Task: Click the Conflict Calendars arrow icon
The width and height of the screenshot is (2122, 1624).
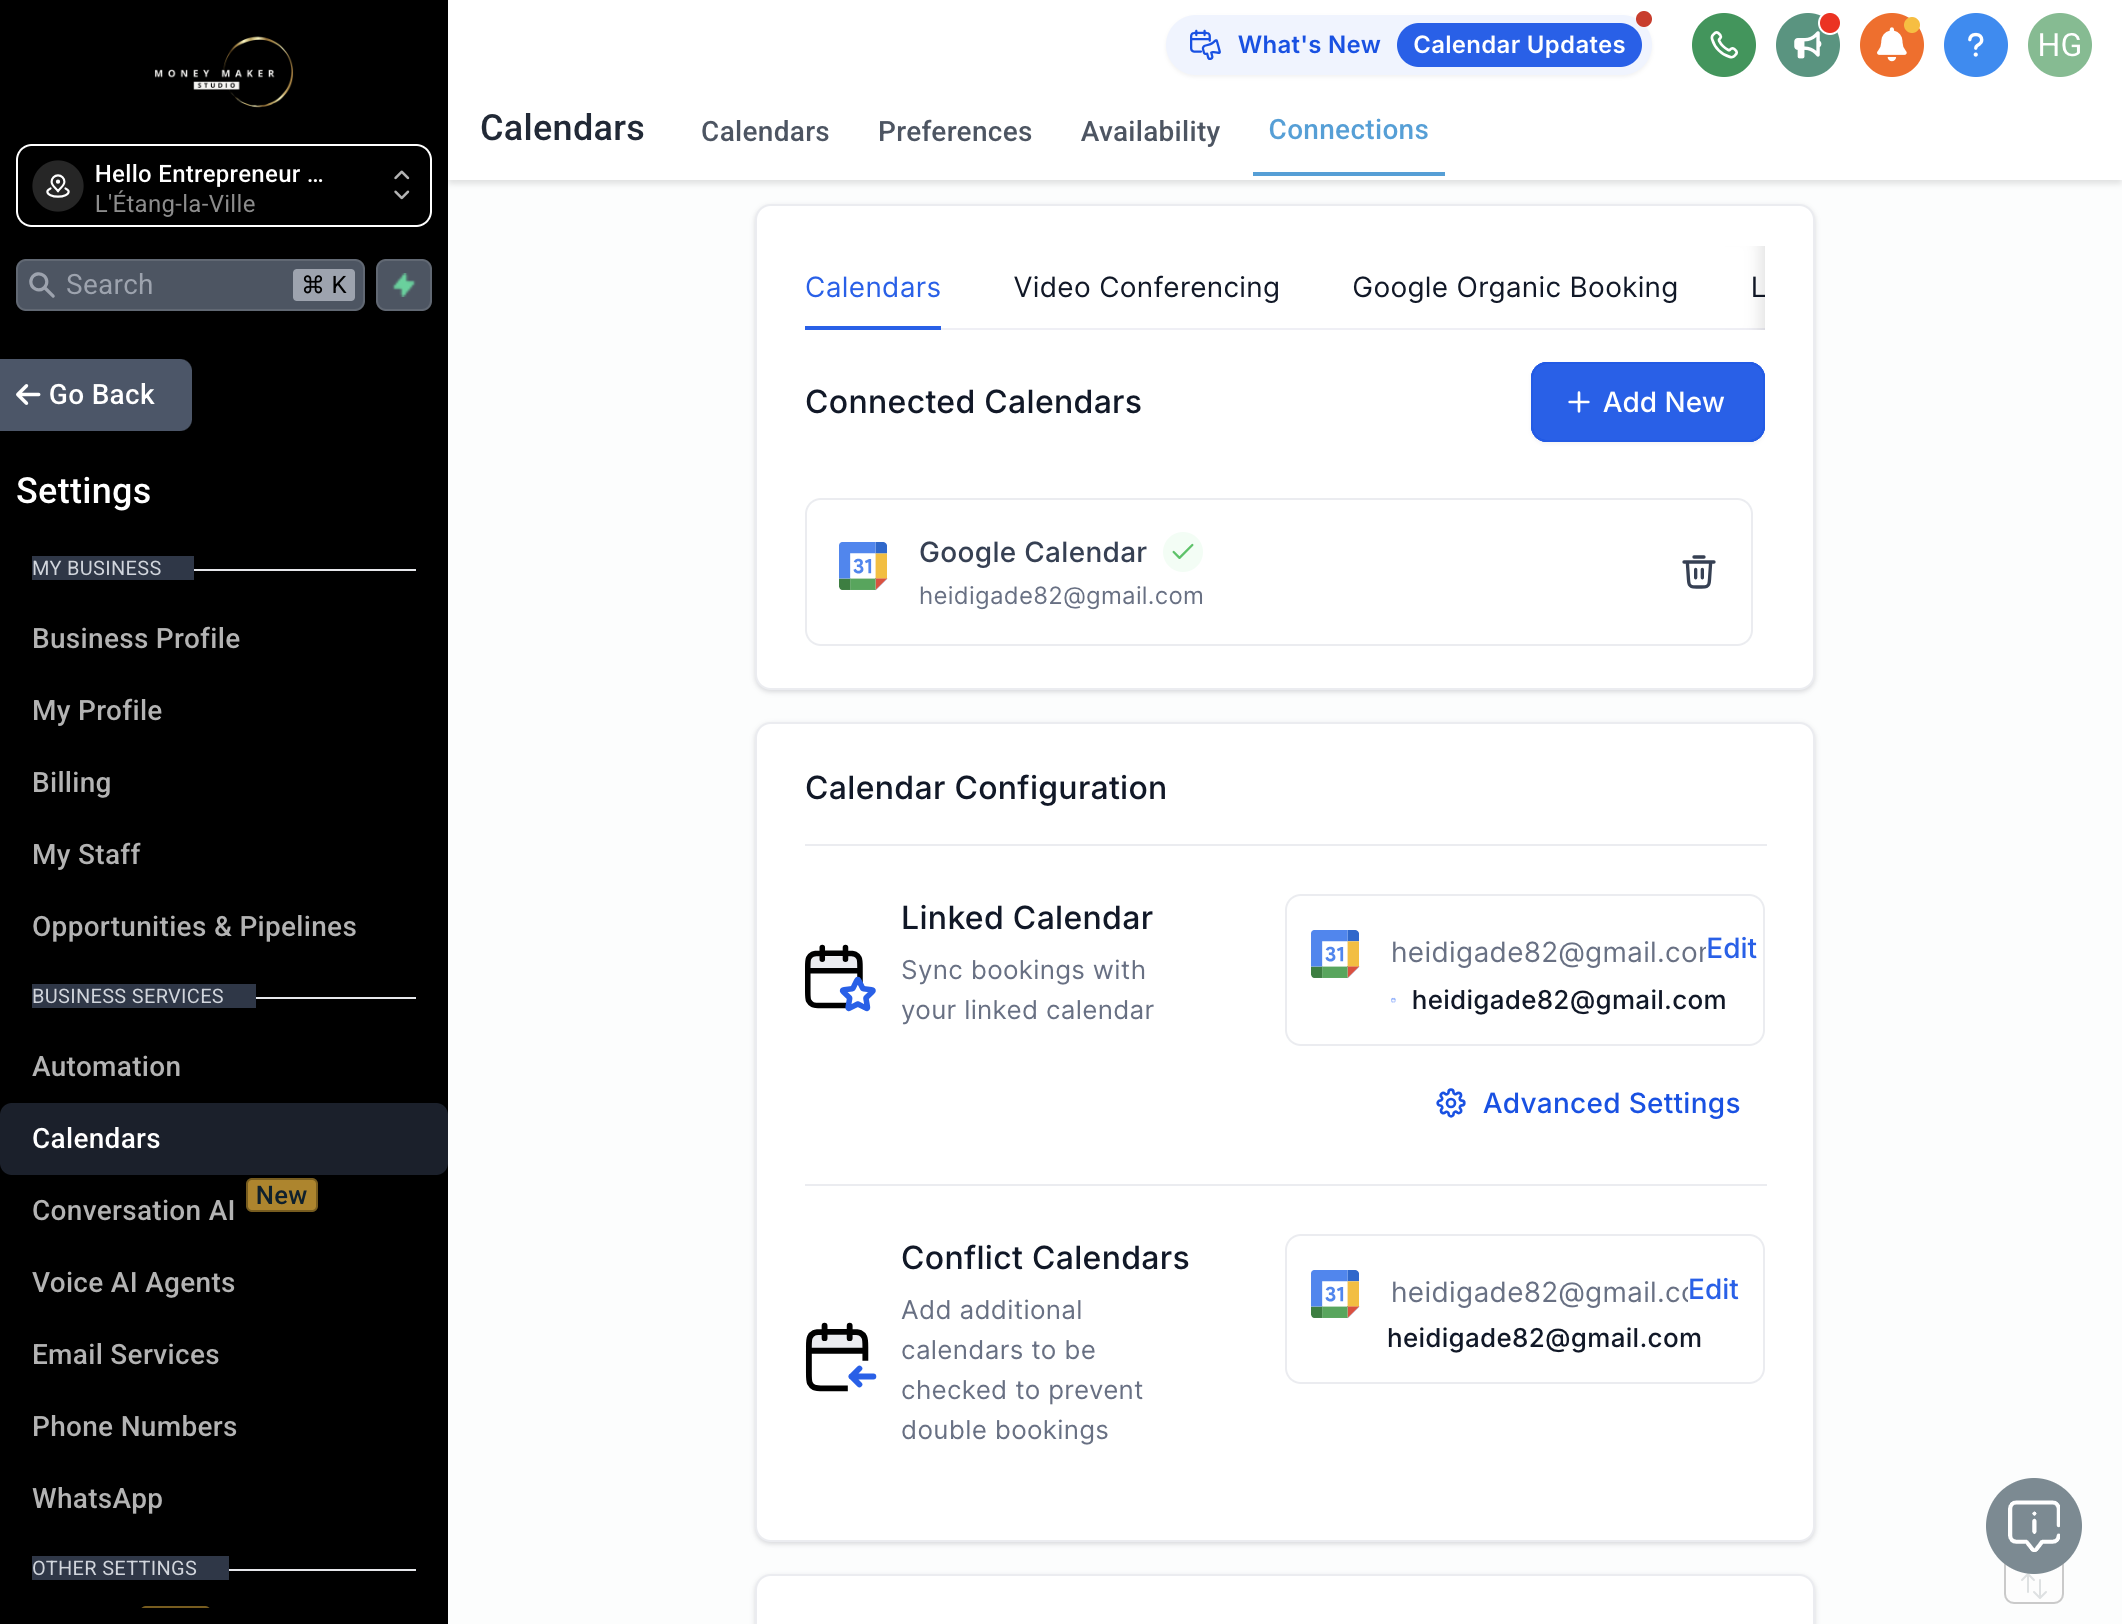Action: 840,1357
